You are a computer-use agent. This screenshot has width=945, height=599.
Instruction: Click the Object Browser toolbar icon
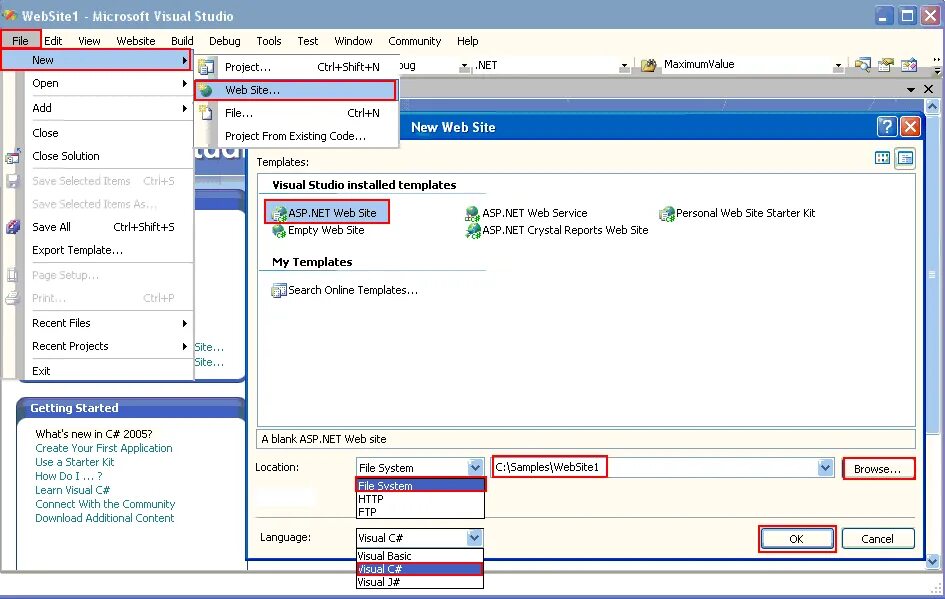[x=909, y=64]
